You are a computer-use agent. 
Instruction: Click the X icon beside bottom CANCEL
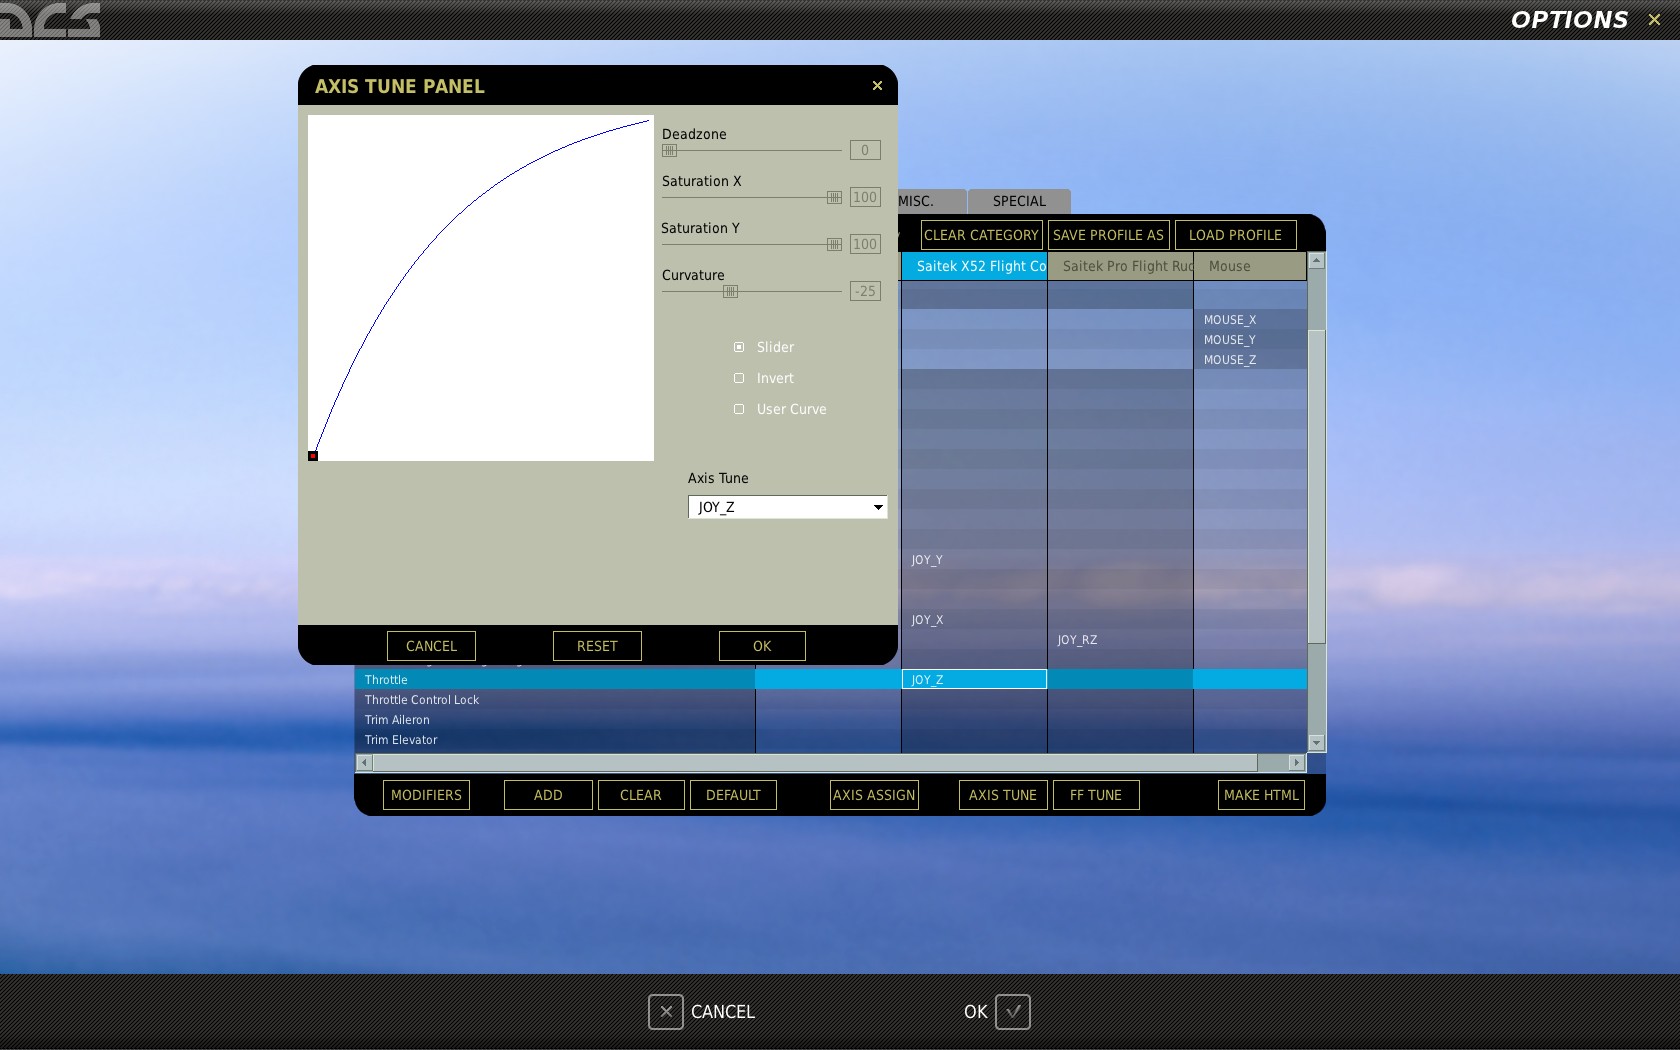[666, 1012]
